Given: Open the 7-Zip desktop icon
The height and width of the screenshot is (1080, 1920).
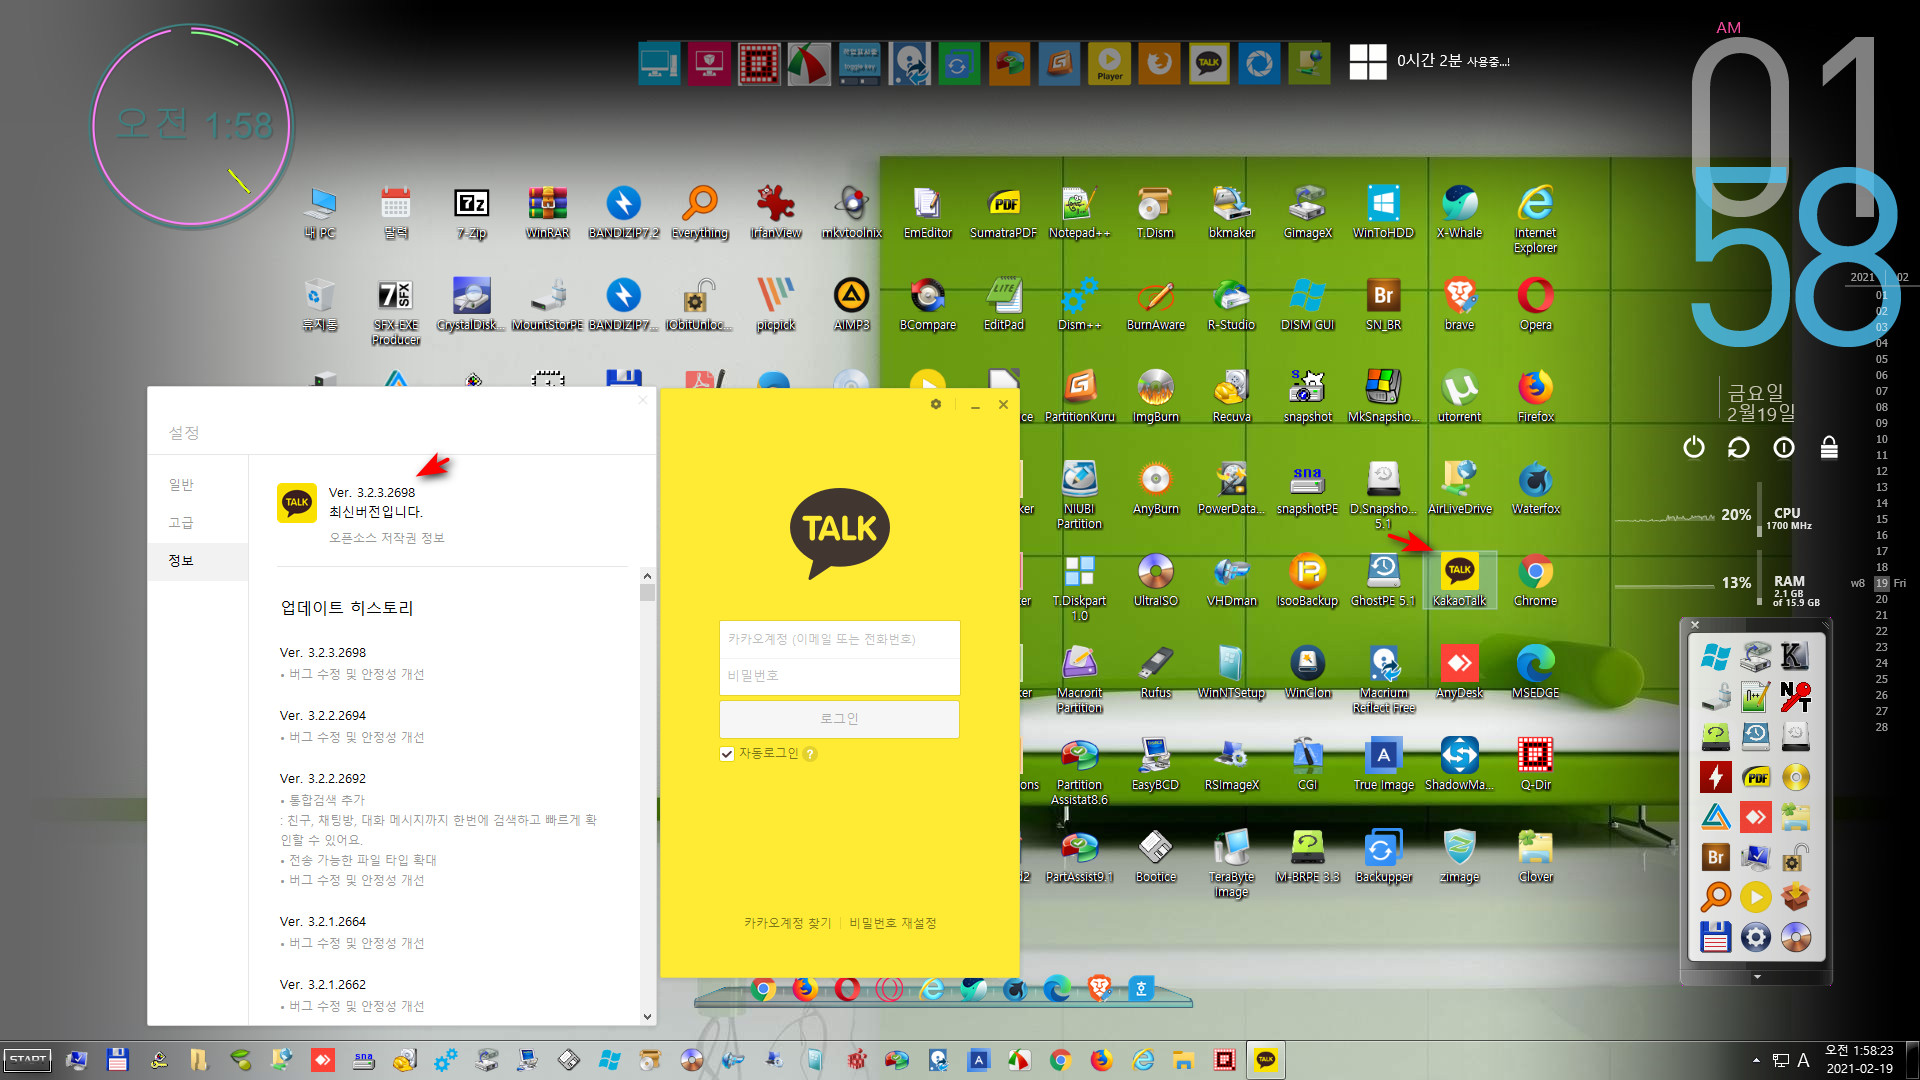Looking at the screenshot, I should pos(471,212).
